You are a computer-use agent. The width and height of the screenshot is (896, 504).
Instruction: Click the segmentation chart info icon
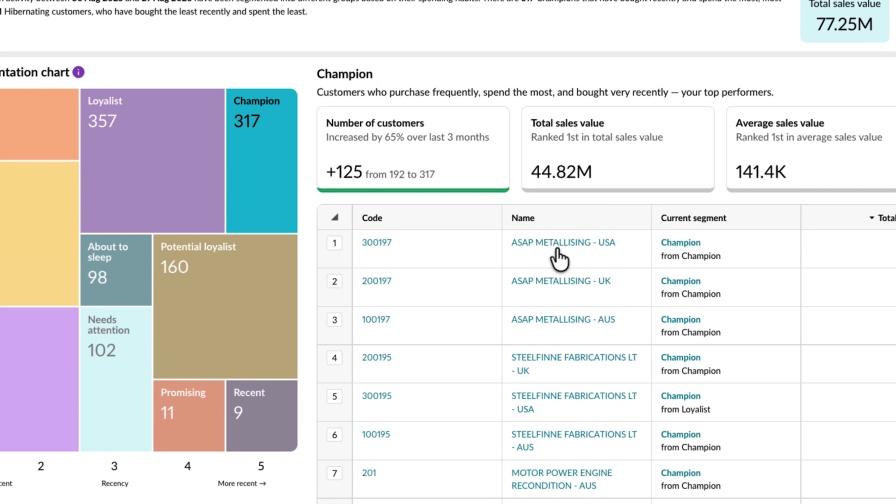click(78, 72)
